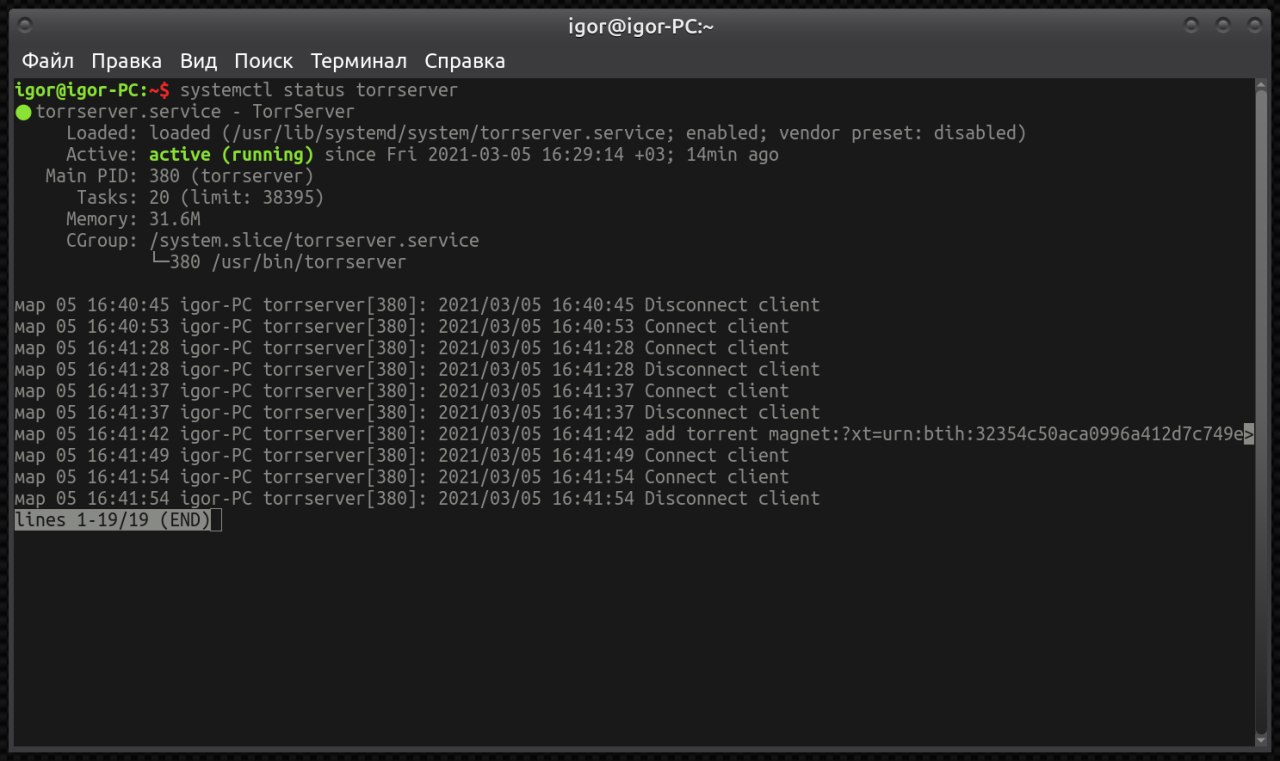Screen dimensions: 1280x761
Task: Click the path '/usr/lib/systemd/system/torrserver.service'
Action: [x=447, y=133]
